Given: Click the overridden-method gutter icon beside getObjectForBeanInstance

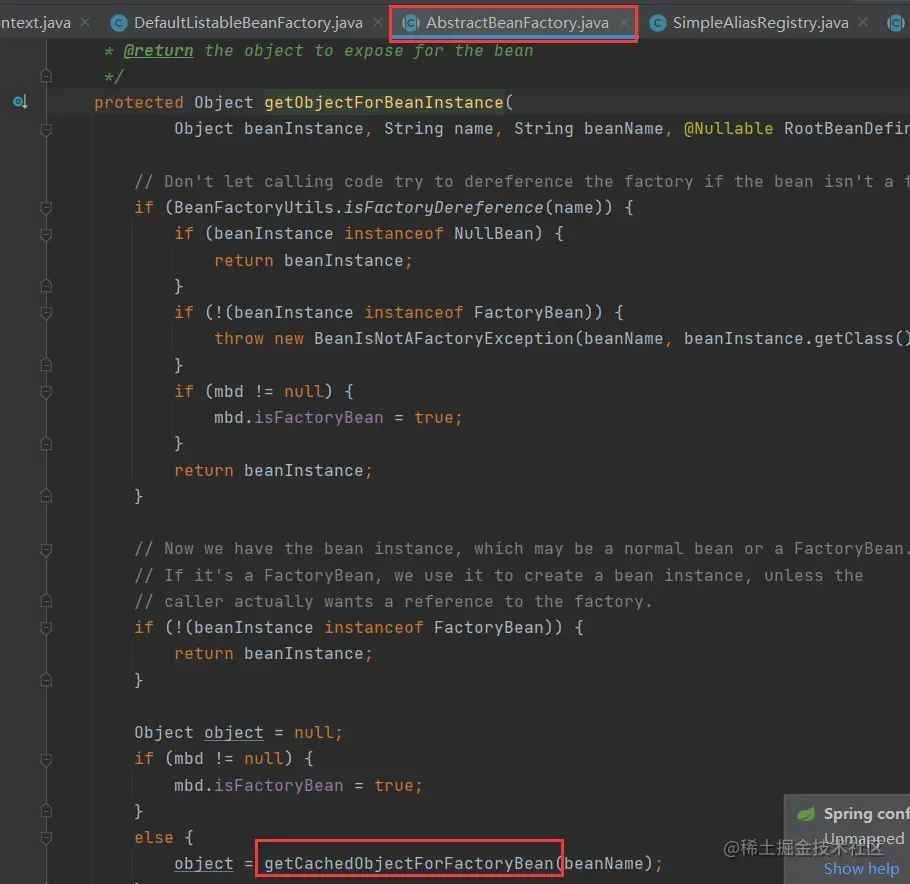Looking at the screenshot, I should (x=20, y=103).
